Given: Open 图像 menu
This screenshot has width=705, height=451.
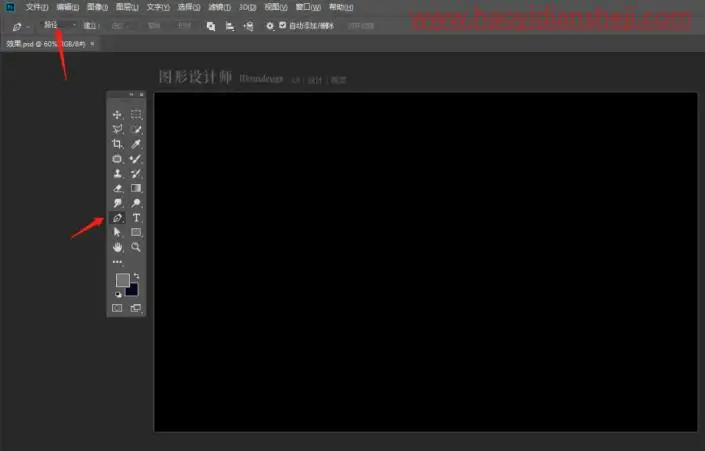Looking at the screenshot, I should [97, 7].
